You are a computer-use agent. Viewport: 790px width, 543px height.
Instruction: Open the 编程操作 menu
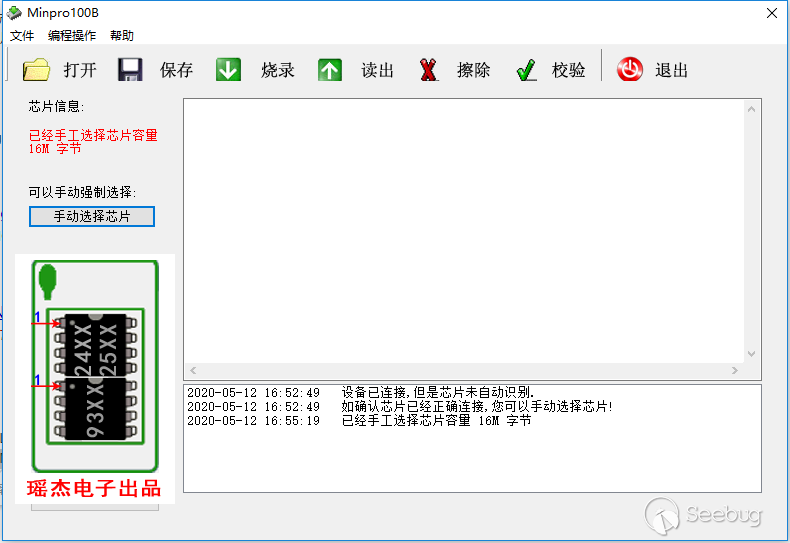72,36
